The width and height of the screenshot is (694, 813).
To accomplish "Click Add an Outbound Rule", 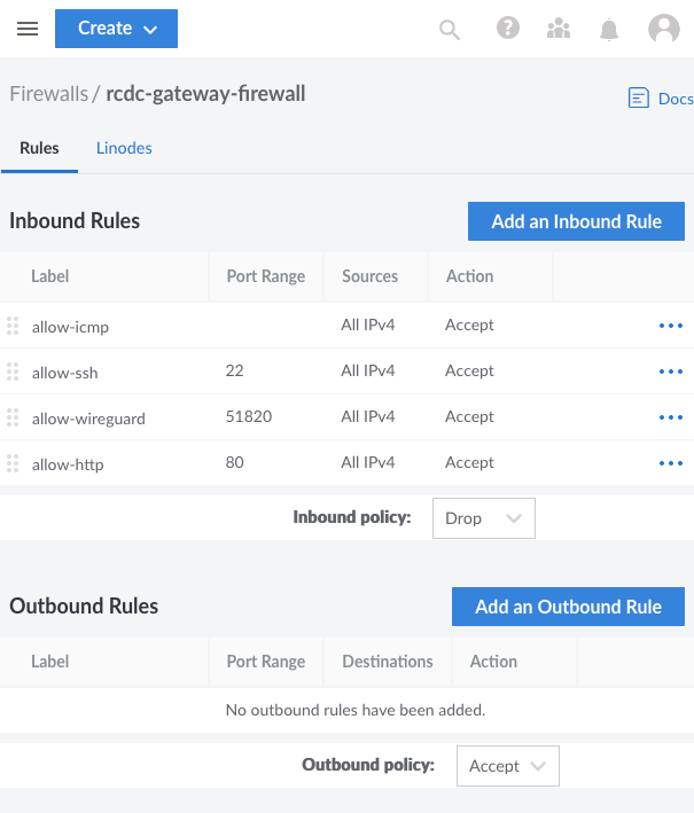I will tap(567, 606).
